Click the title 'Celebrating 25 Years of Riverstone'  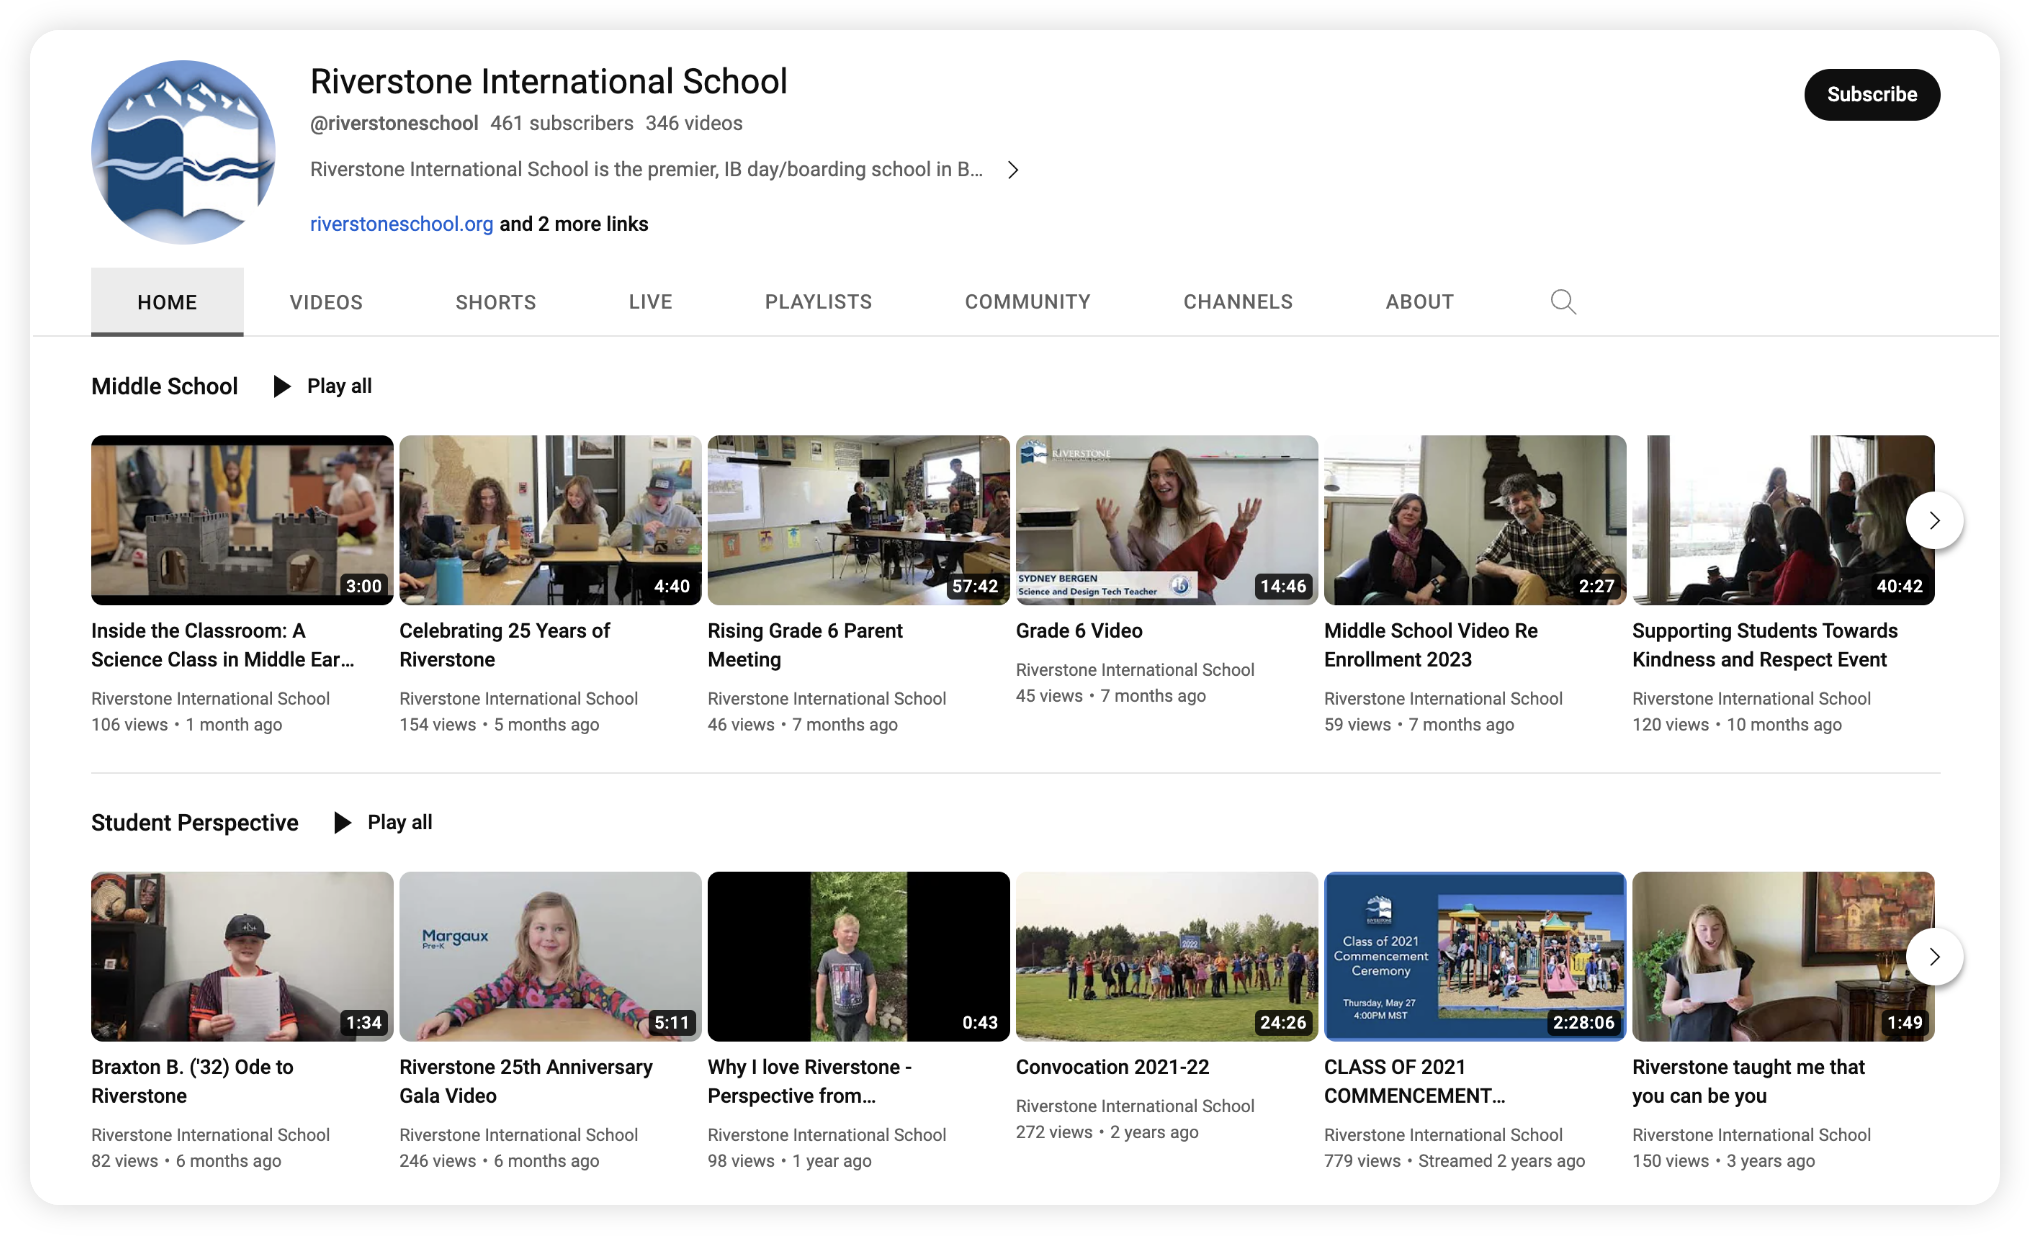(505, 645)
